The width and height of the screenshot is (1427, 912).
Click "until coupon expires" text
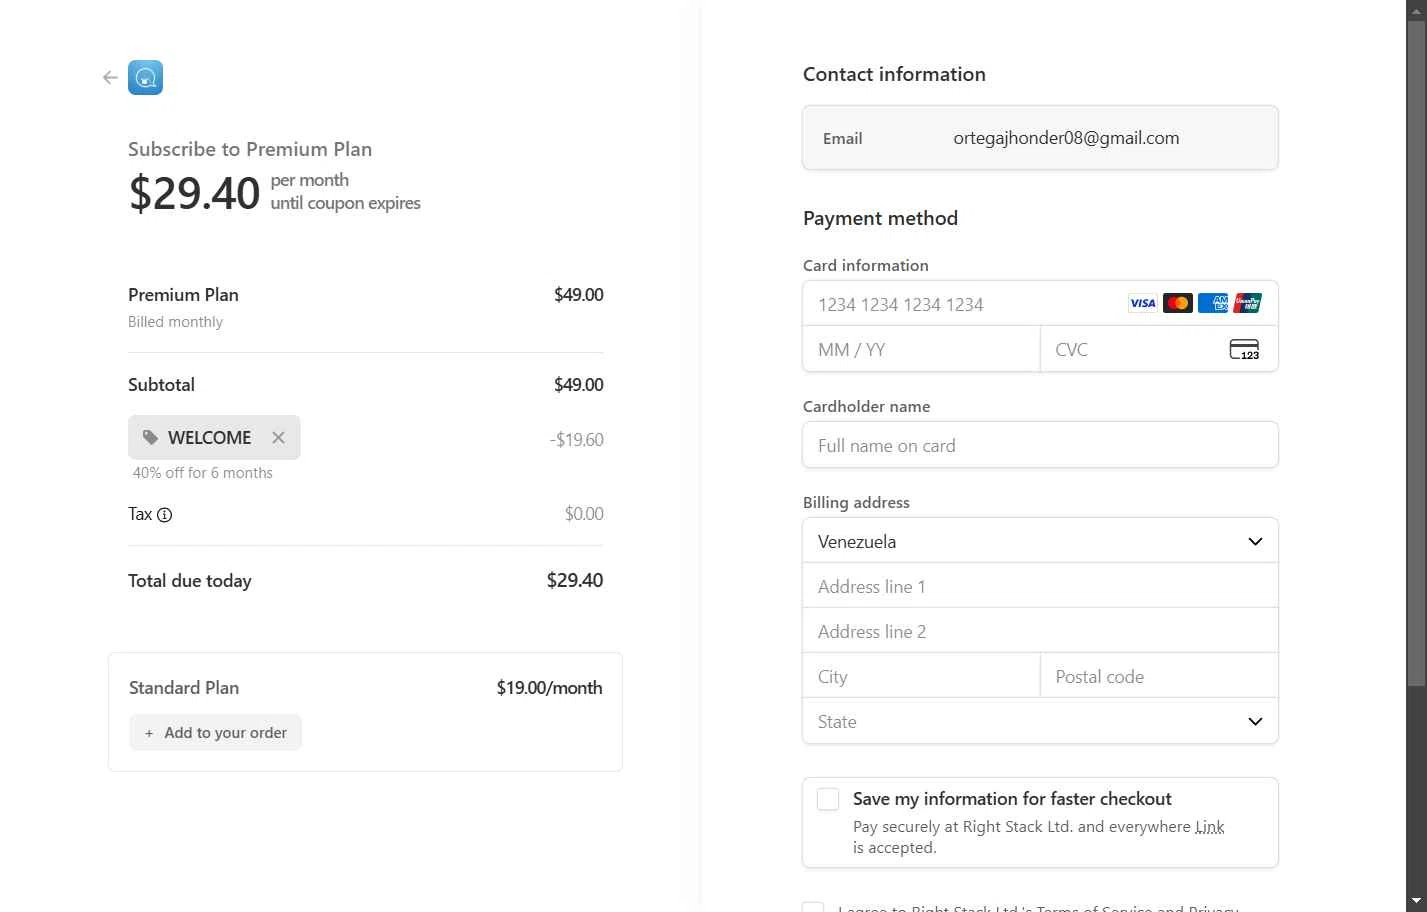[346, 203]
